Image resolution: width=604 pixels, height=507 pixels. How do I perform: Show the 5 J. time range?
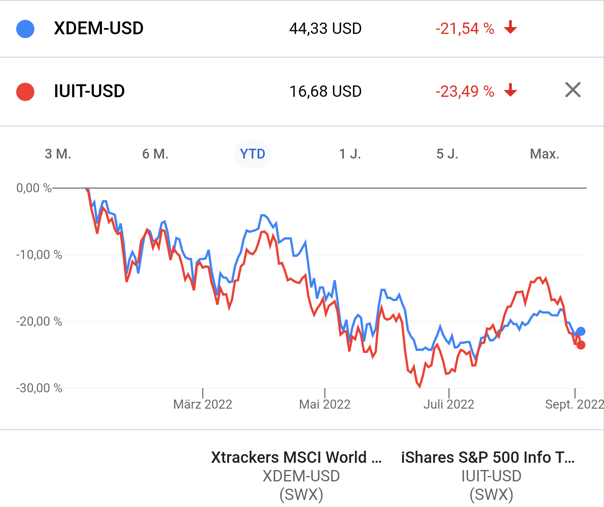447,154
